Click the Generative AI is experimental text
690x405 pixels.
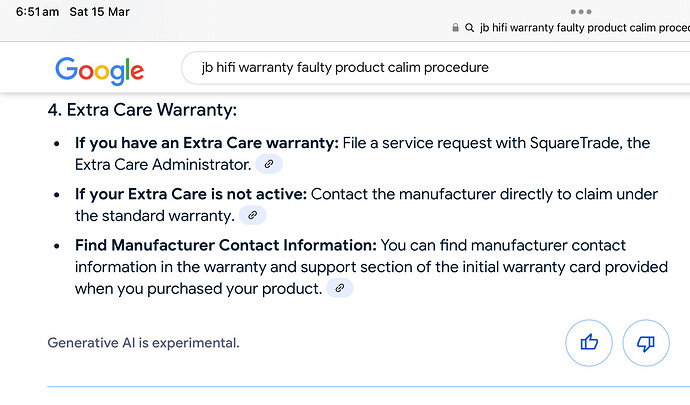(x=143, y=342)
